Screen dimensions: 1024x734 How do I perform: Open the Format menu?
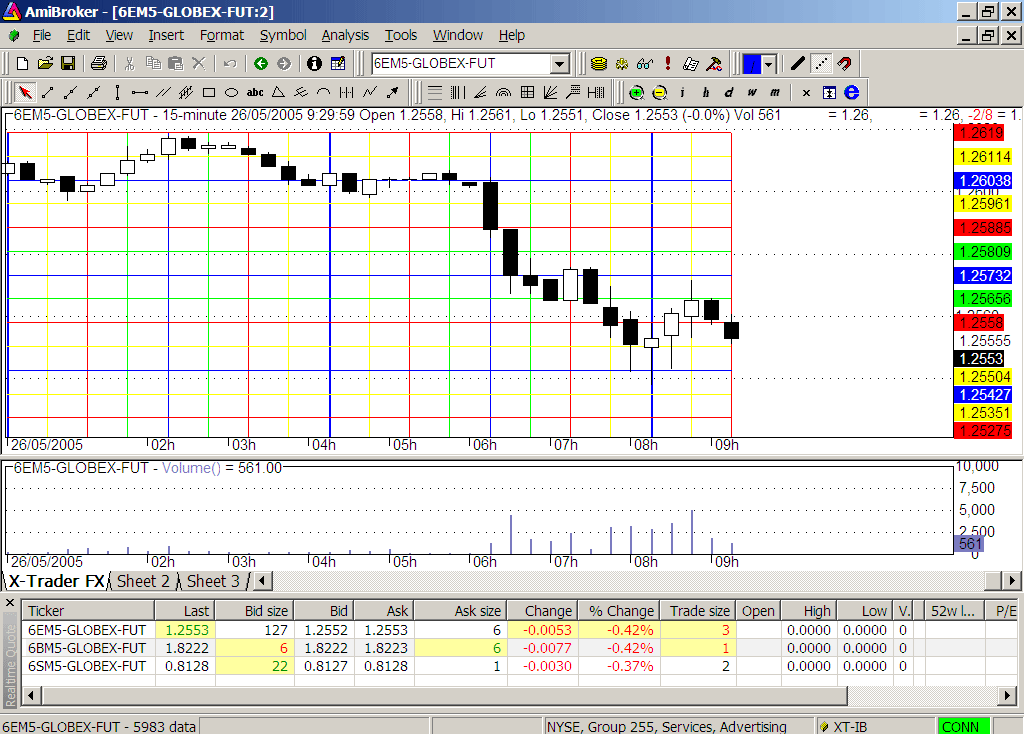point(221,35)
